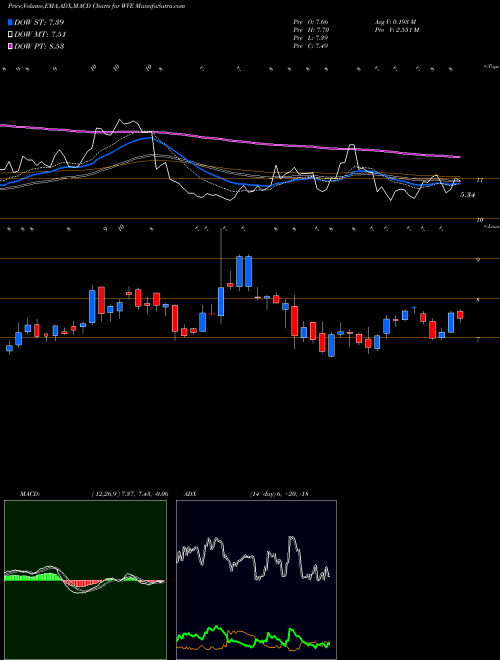Select the 'DOW PT: 8.53' legend label
This screenshot has width=500, height=660.
(x=39, y=46)
